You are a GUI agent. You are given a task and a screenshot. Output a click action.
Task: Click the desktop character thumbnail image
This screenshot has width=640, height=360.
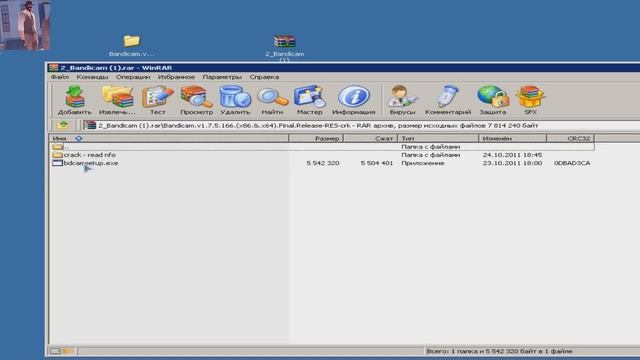pos(25,25)
